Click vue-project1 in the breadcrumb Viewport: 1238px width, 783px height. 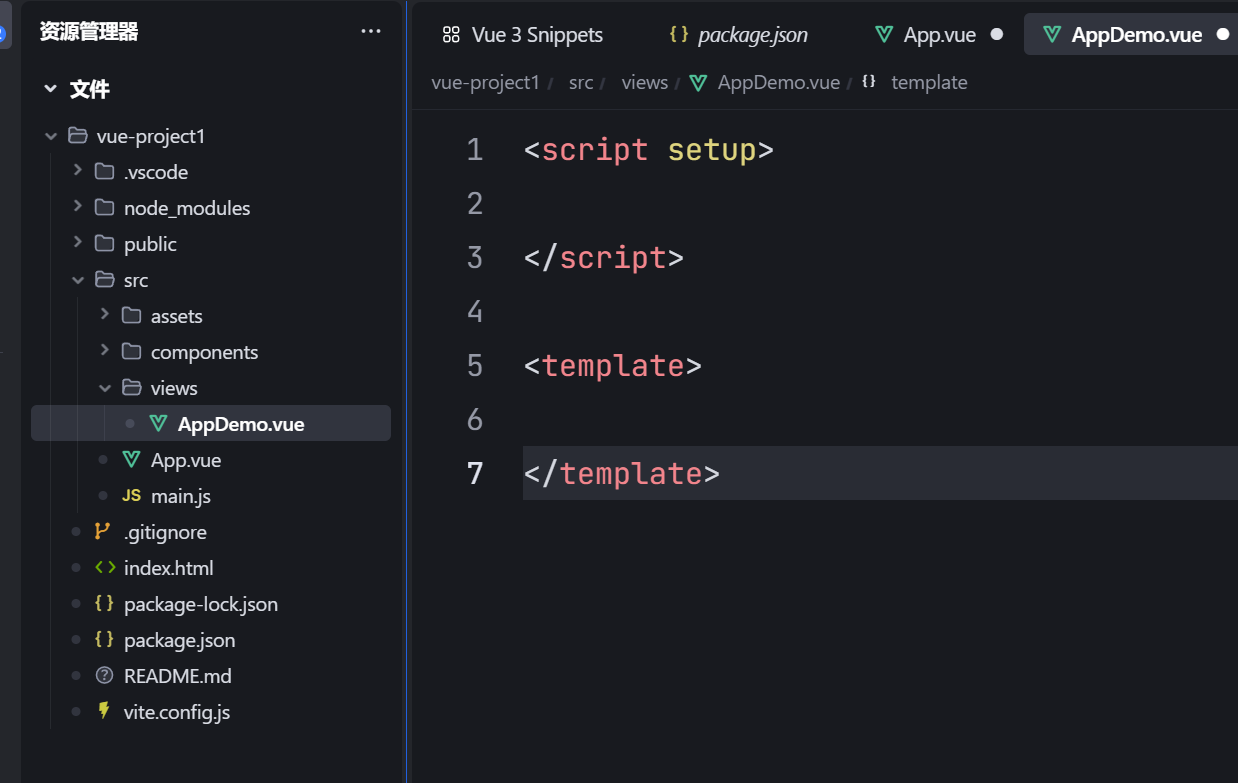pos(486,82)
